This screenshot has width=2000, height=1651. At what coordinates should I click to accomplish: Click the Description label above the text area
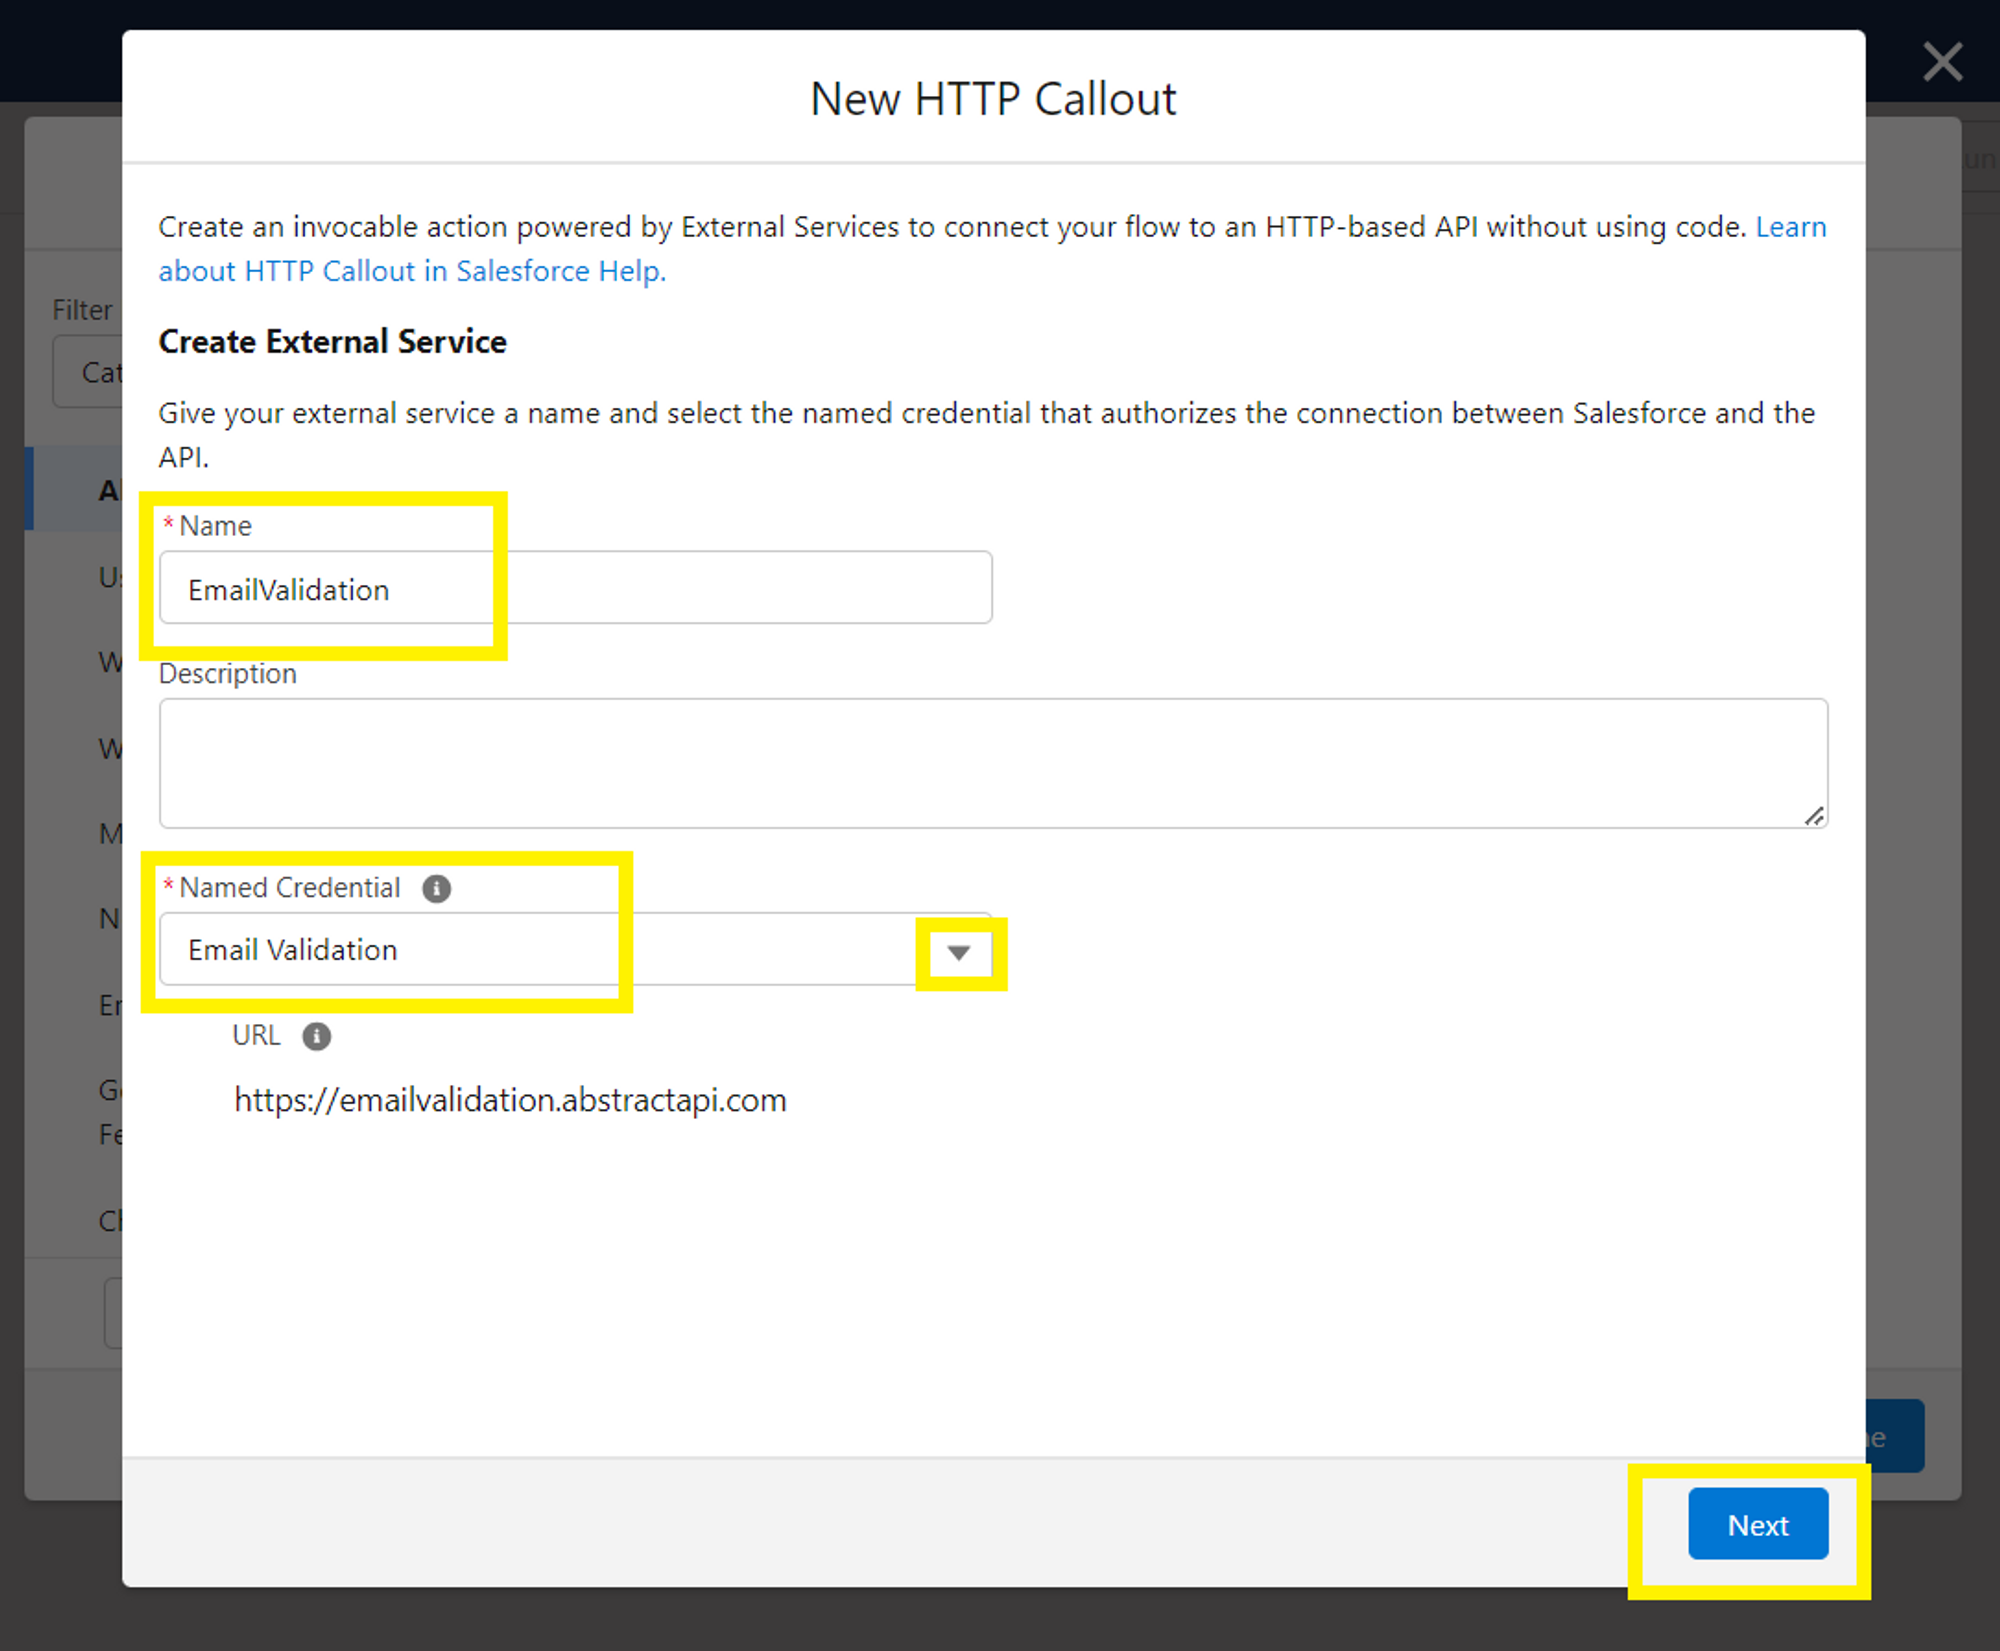[x=228, y=673]
